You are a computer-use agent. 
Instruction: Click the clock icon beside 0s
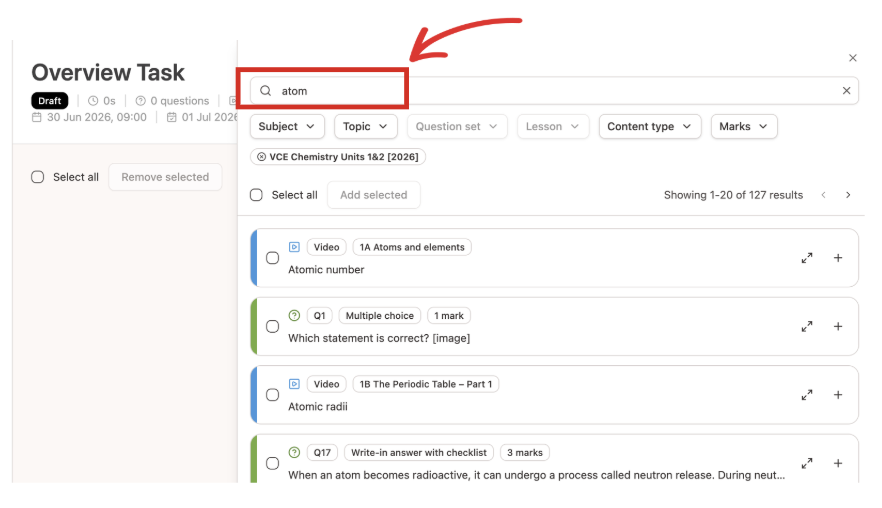pos(93,101)
